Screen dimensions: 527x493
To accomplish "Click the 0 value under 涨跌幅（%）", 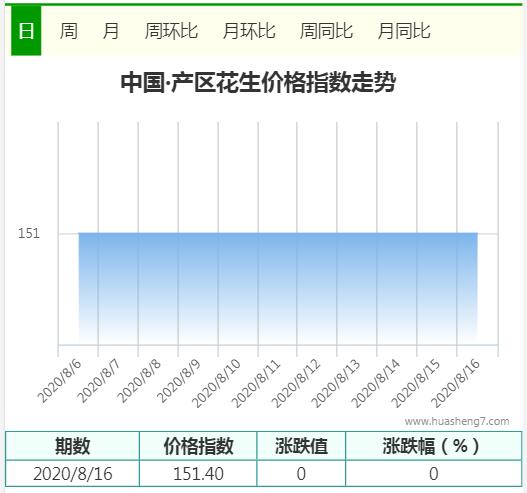I will (x=434, y=474).
